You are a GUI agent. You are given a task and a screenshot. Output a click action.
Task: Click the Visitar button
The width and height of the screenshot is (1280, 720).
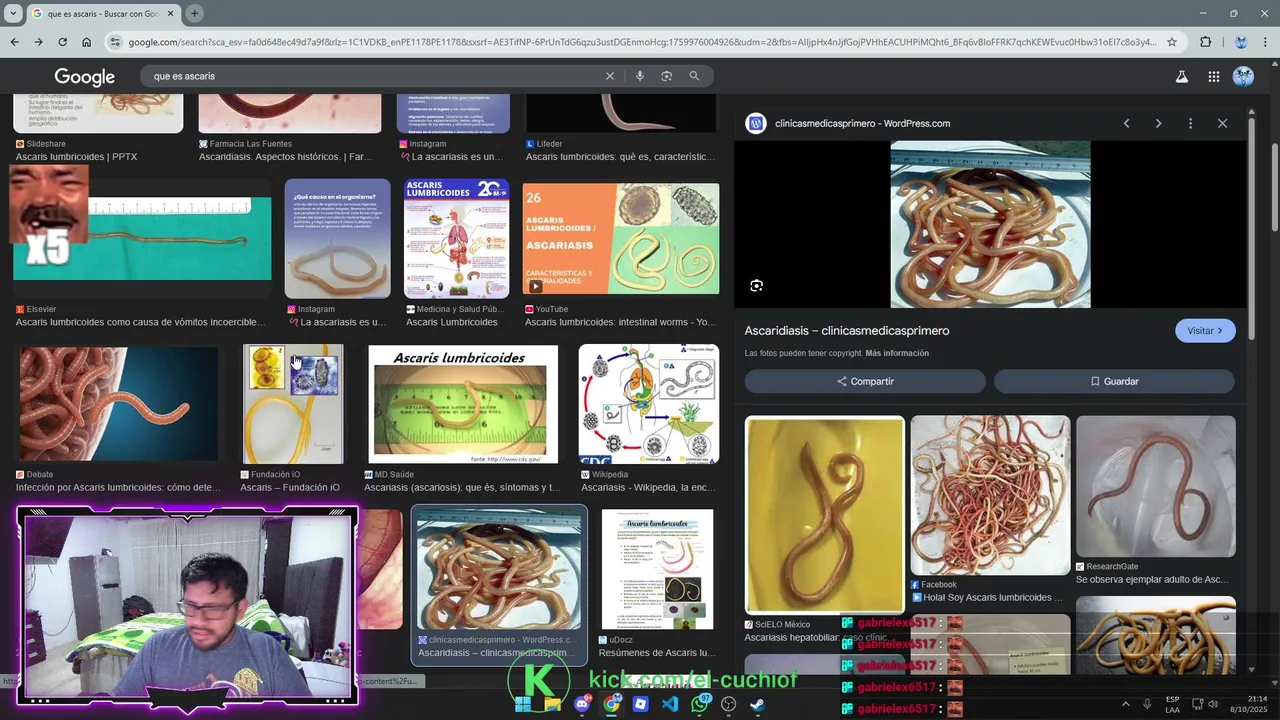[1205, 330]
